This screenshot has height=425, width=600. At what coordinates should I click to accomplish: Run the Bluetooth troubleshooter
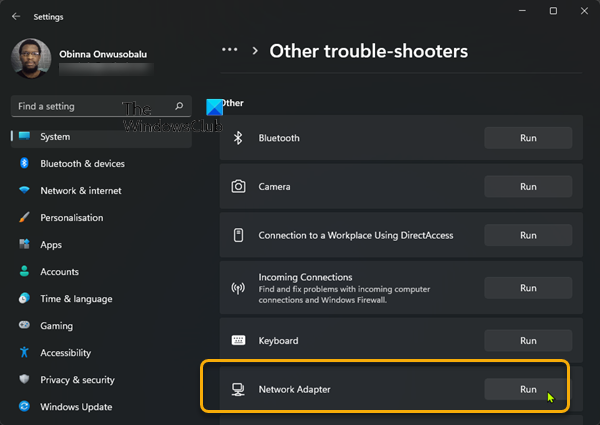(528, 138)
